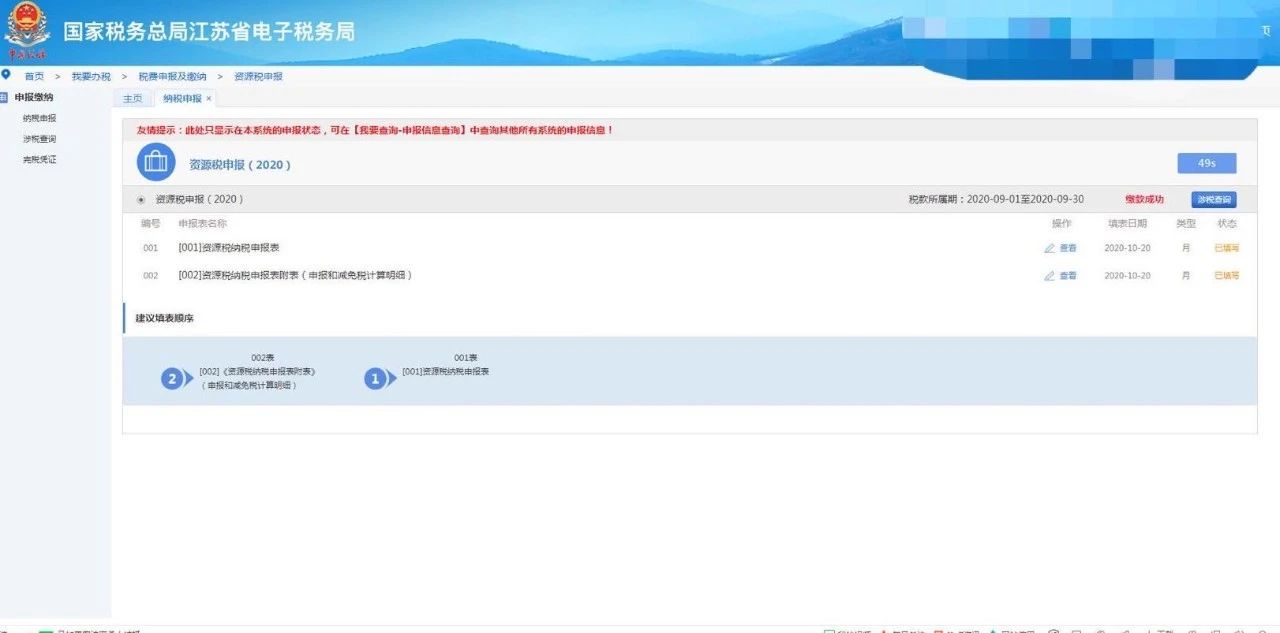Viewport: 1280px width, 633px height.
Task: Click the pencil icon for form 002
Action: pyautogui.click(x=1049, y=276)
